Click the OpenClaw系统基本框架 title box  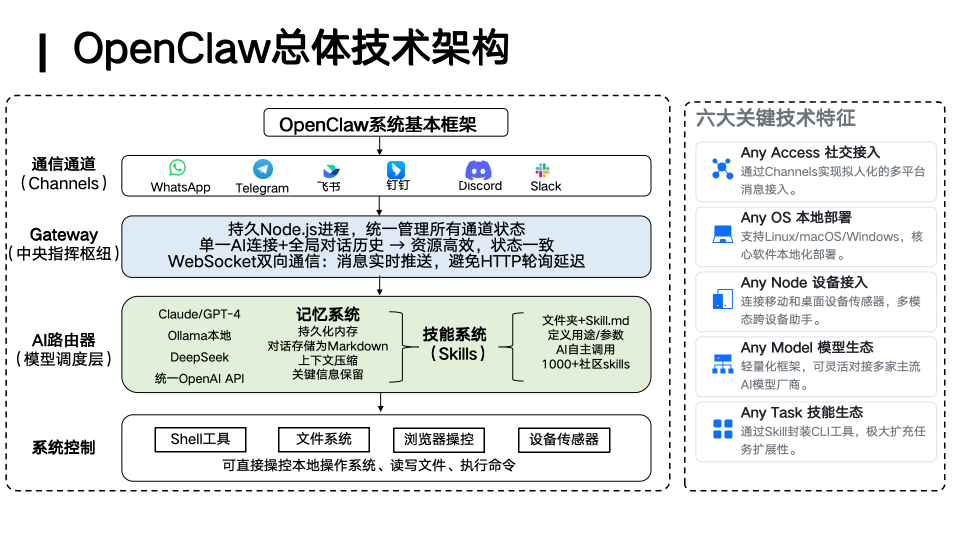[x=385, y=124]
